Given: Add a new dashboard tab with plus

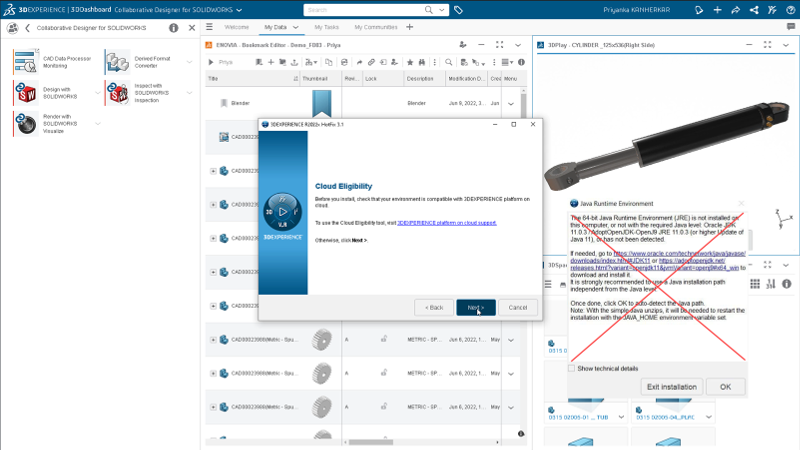Looking at the screenshot, I should [410, 27].
